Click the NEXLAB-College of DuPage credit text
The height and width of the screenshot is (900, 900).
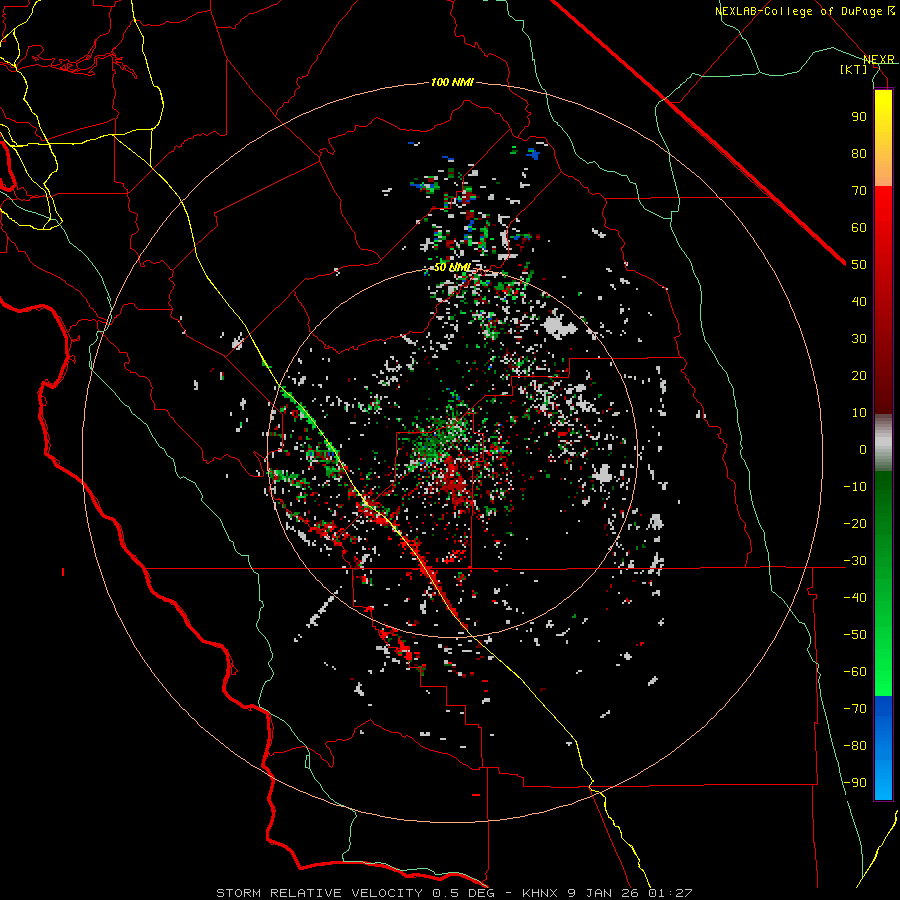[799, 11]
